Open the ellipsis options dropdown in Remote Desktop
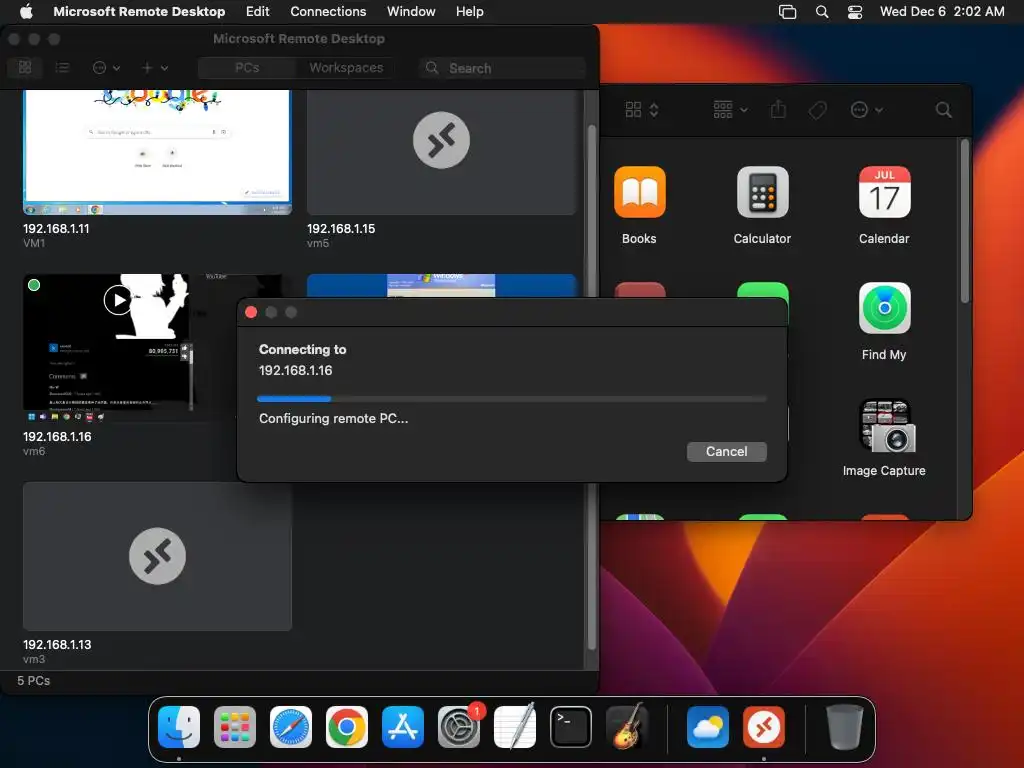Viewport: 1024px width, 768px height. click(106, 67)
